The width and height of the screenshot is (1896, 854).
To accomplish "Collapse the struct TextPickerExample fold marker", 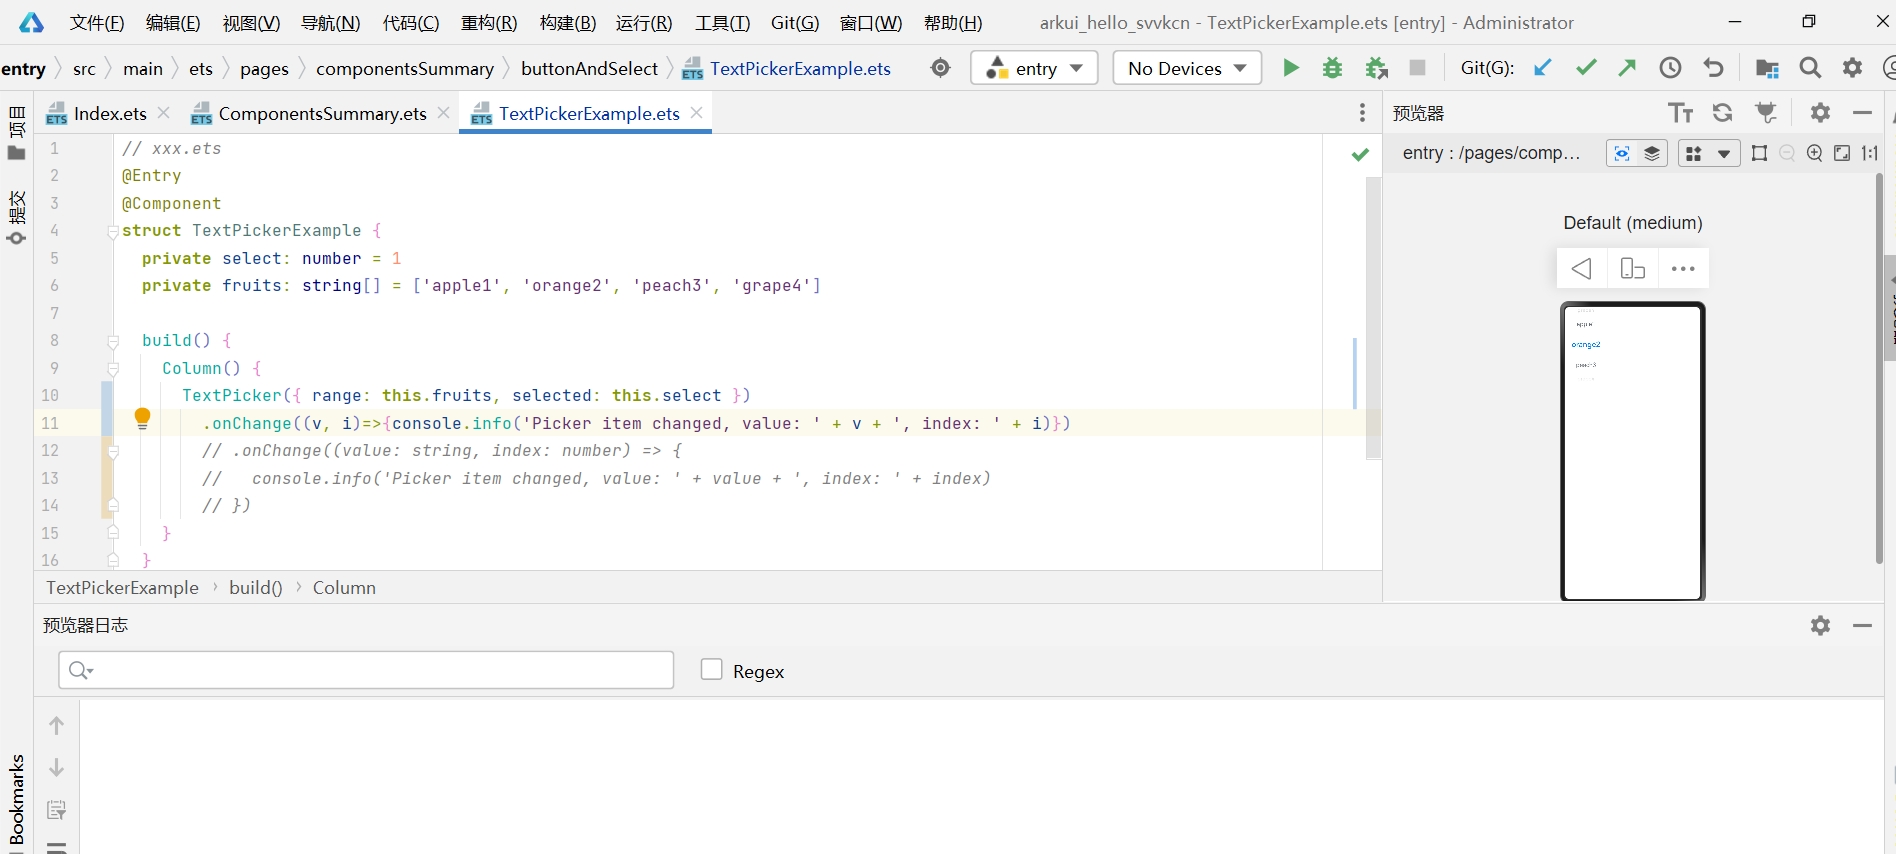I will click(113, 231).
